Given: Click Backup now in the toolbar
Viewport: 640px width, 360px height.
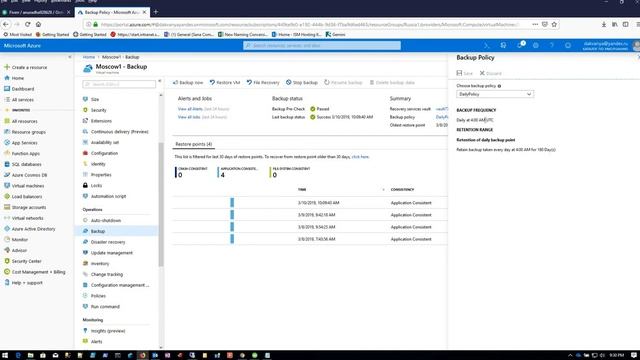Looking at the screenshot, I should (188, 82).
